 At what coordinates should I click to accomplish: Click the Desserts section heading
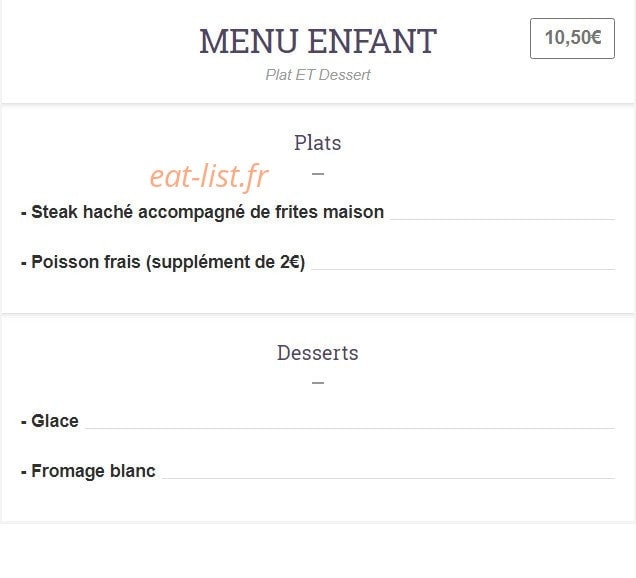pyautogui.click(x=318, y=353)
